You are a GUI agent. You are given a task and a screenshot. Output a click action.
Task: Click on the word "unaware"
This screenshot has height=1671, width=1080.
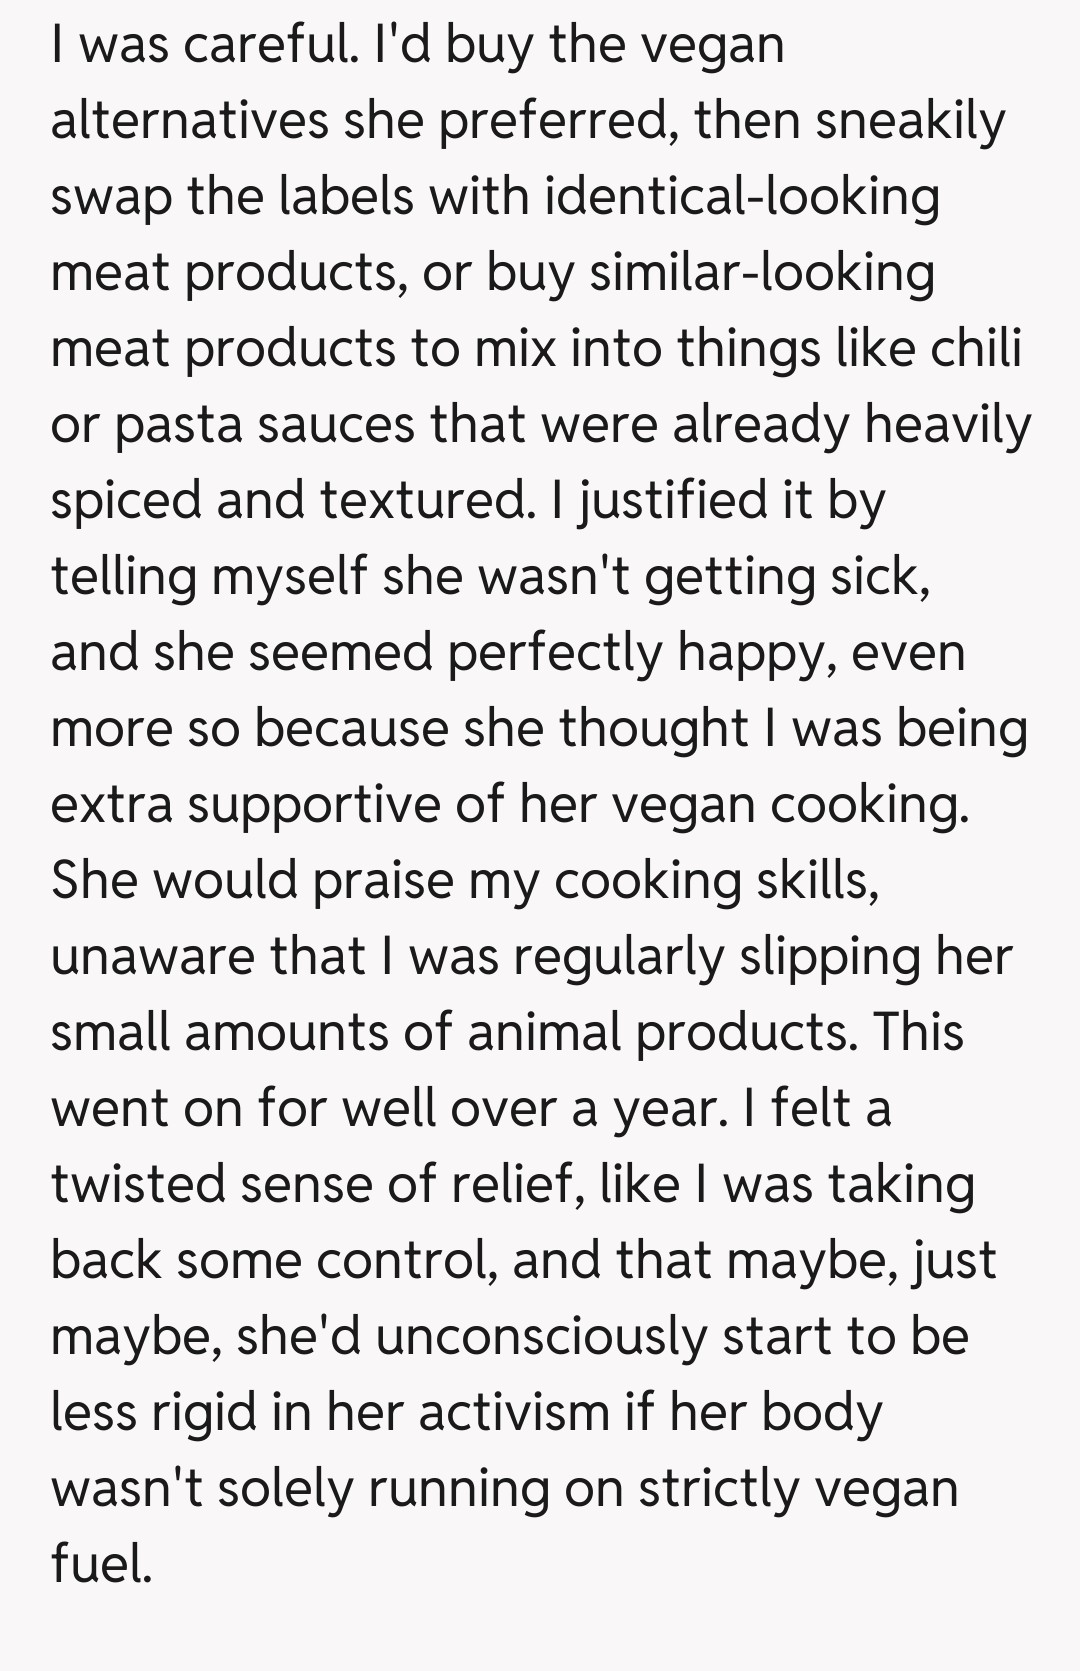[152, 956]
